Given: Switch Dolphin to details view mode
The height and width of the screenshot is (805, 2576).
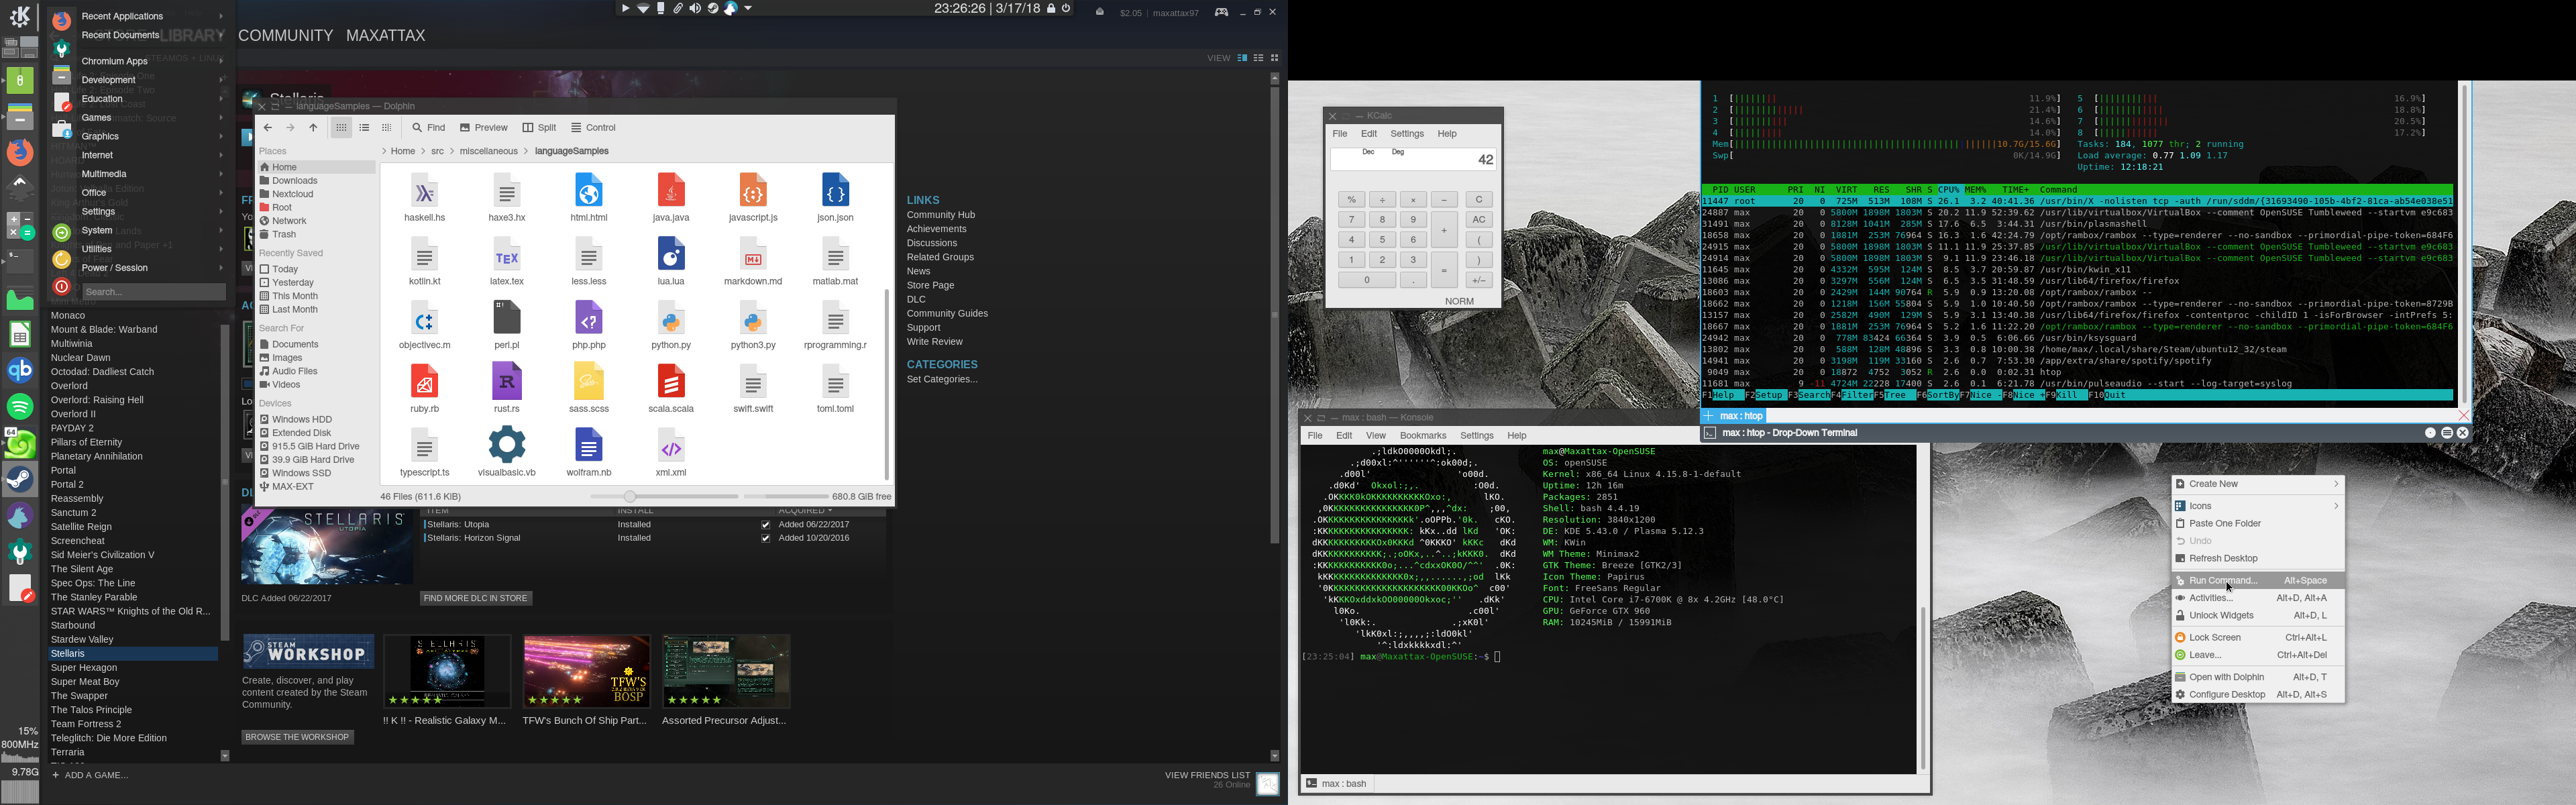Looking at the screenshot, I should coord(387,128).
